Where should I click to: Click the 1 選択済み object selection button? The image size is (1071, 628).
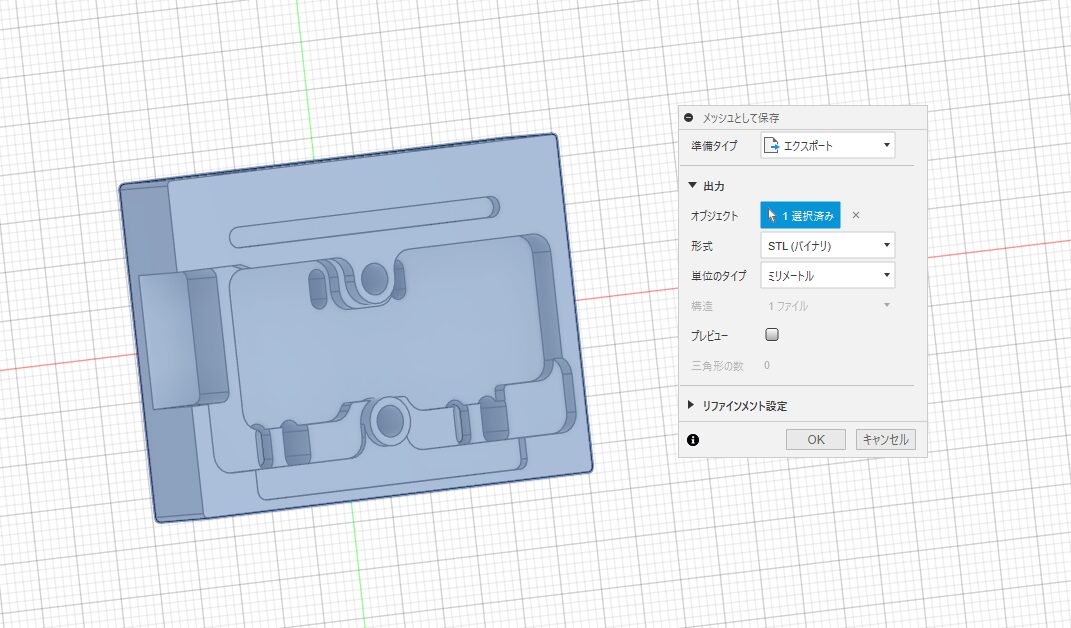point(801,215)
